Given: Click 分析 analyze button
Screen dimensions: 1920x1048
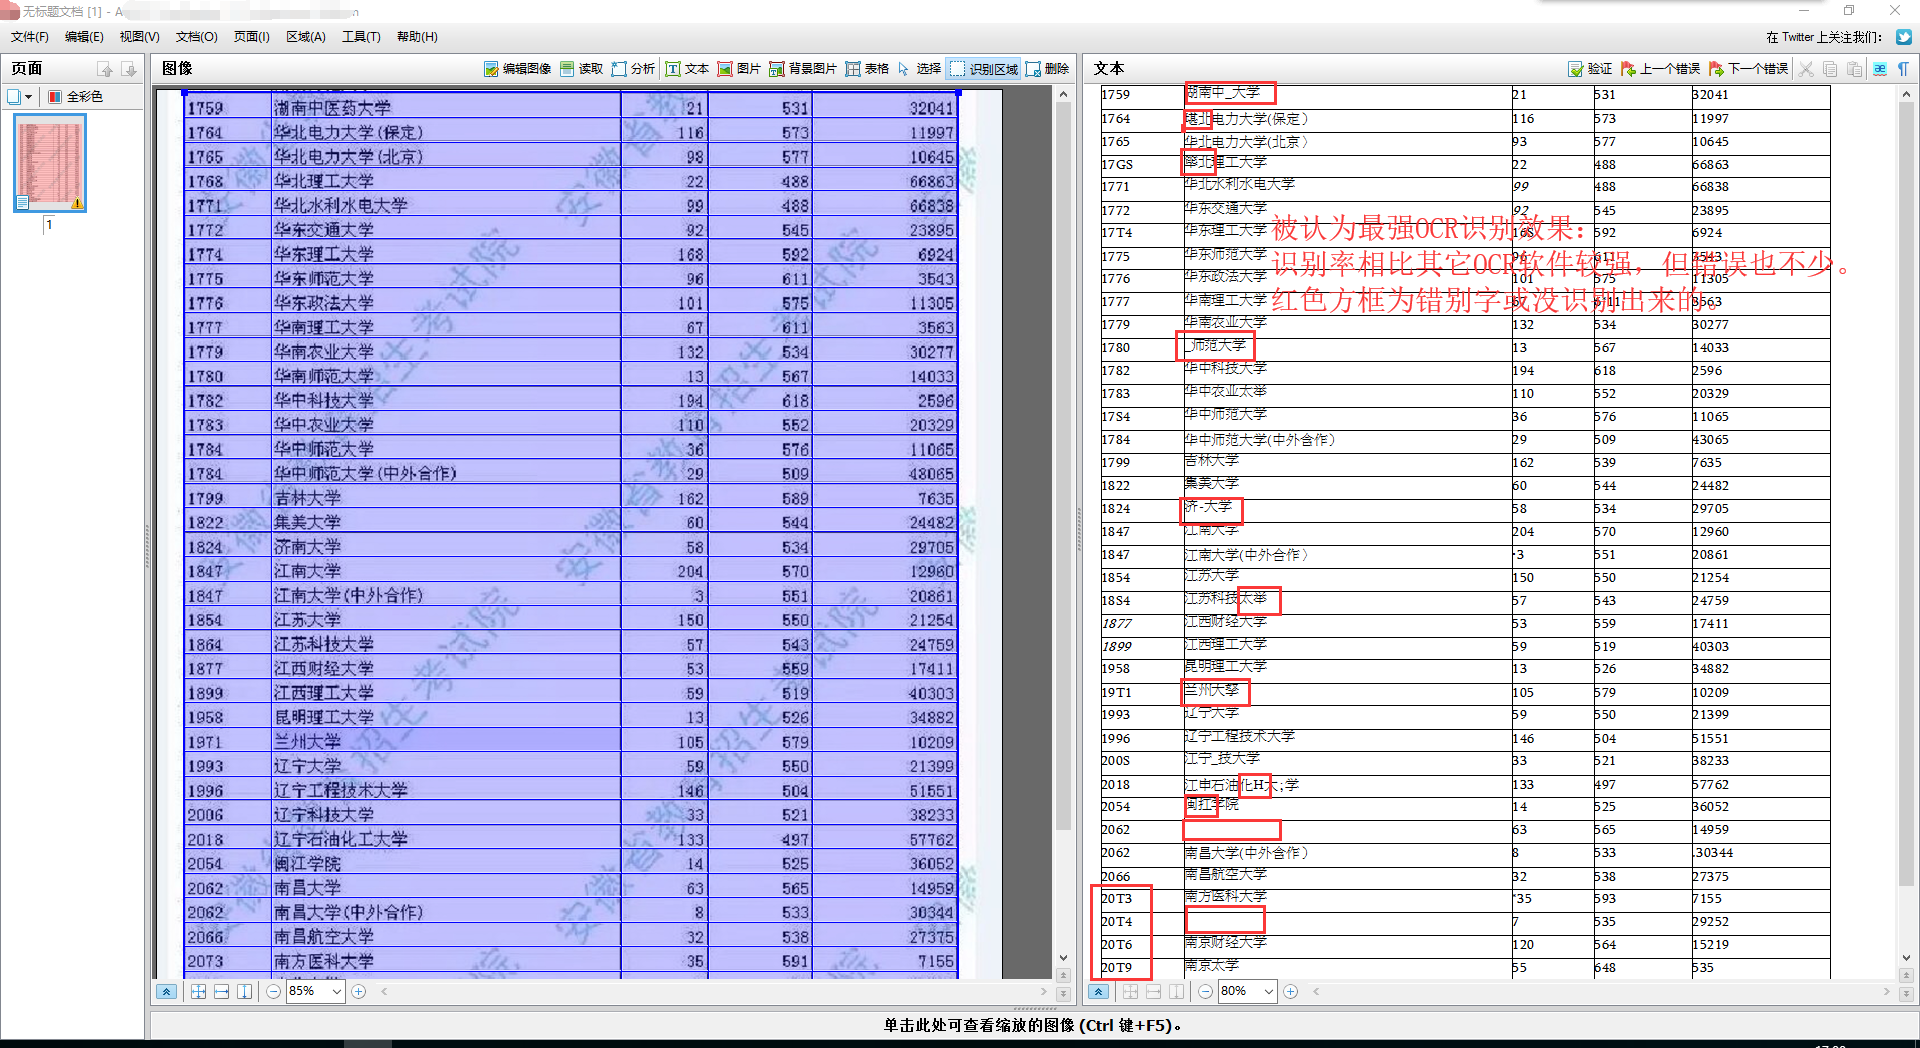Looking at the screenshot, I should coord(633,69).
